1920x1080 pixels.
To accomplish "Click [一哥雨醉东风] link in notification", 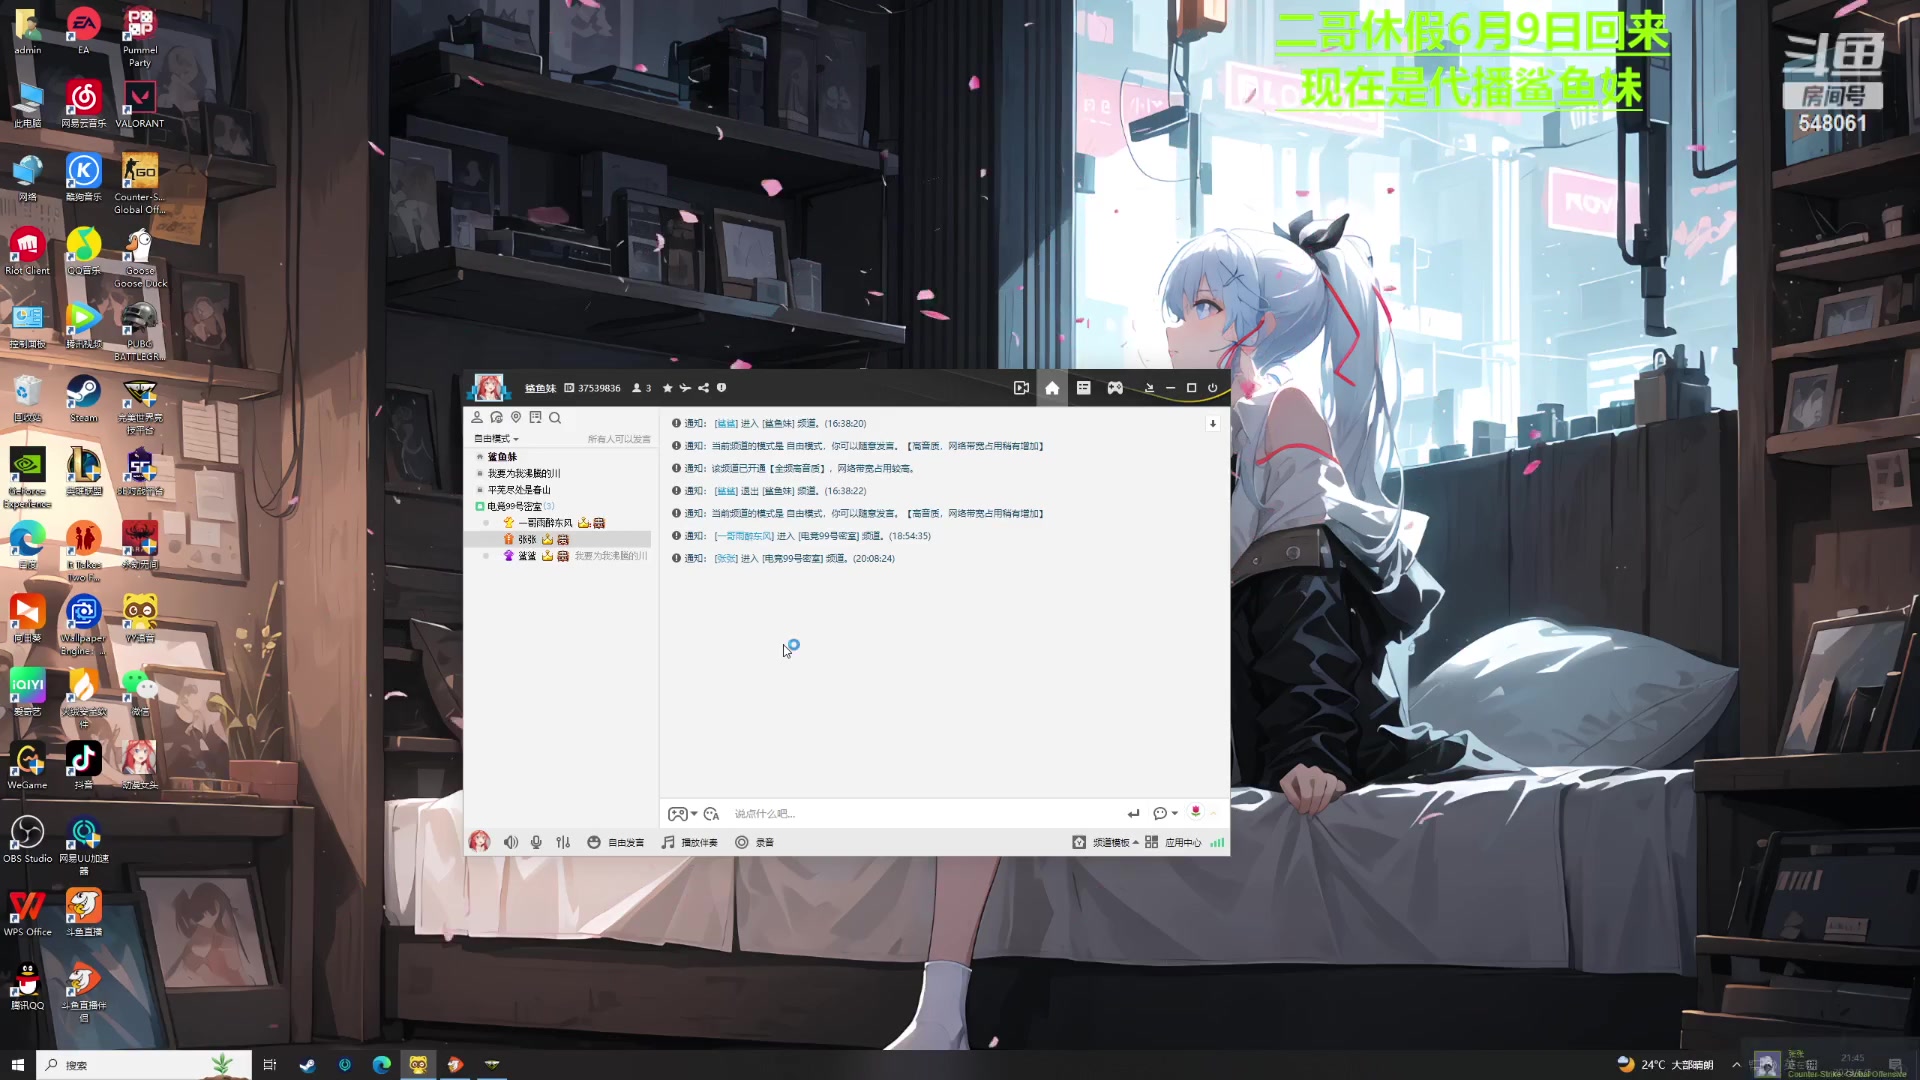I will [744, 536].
